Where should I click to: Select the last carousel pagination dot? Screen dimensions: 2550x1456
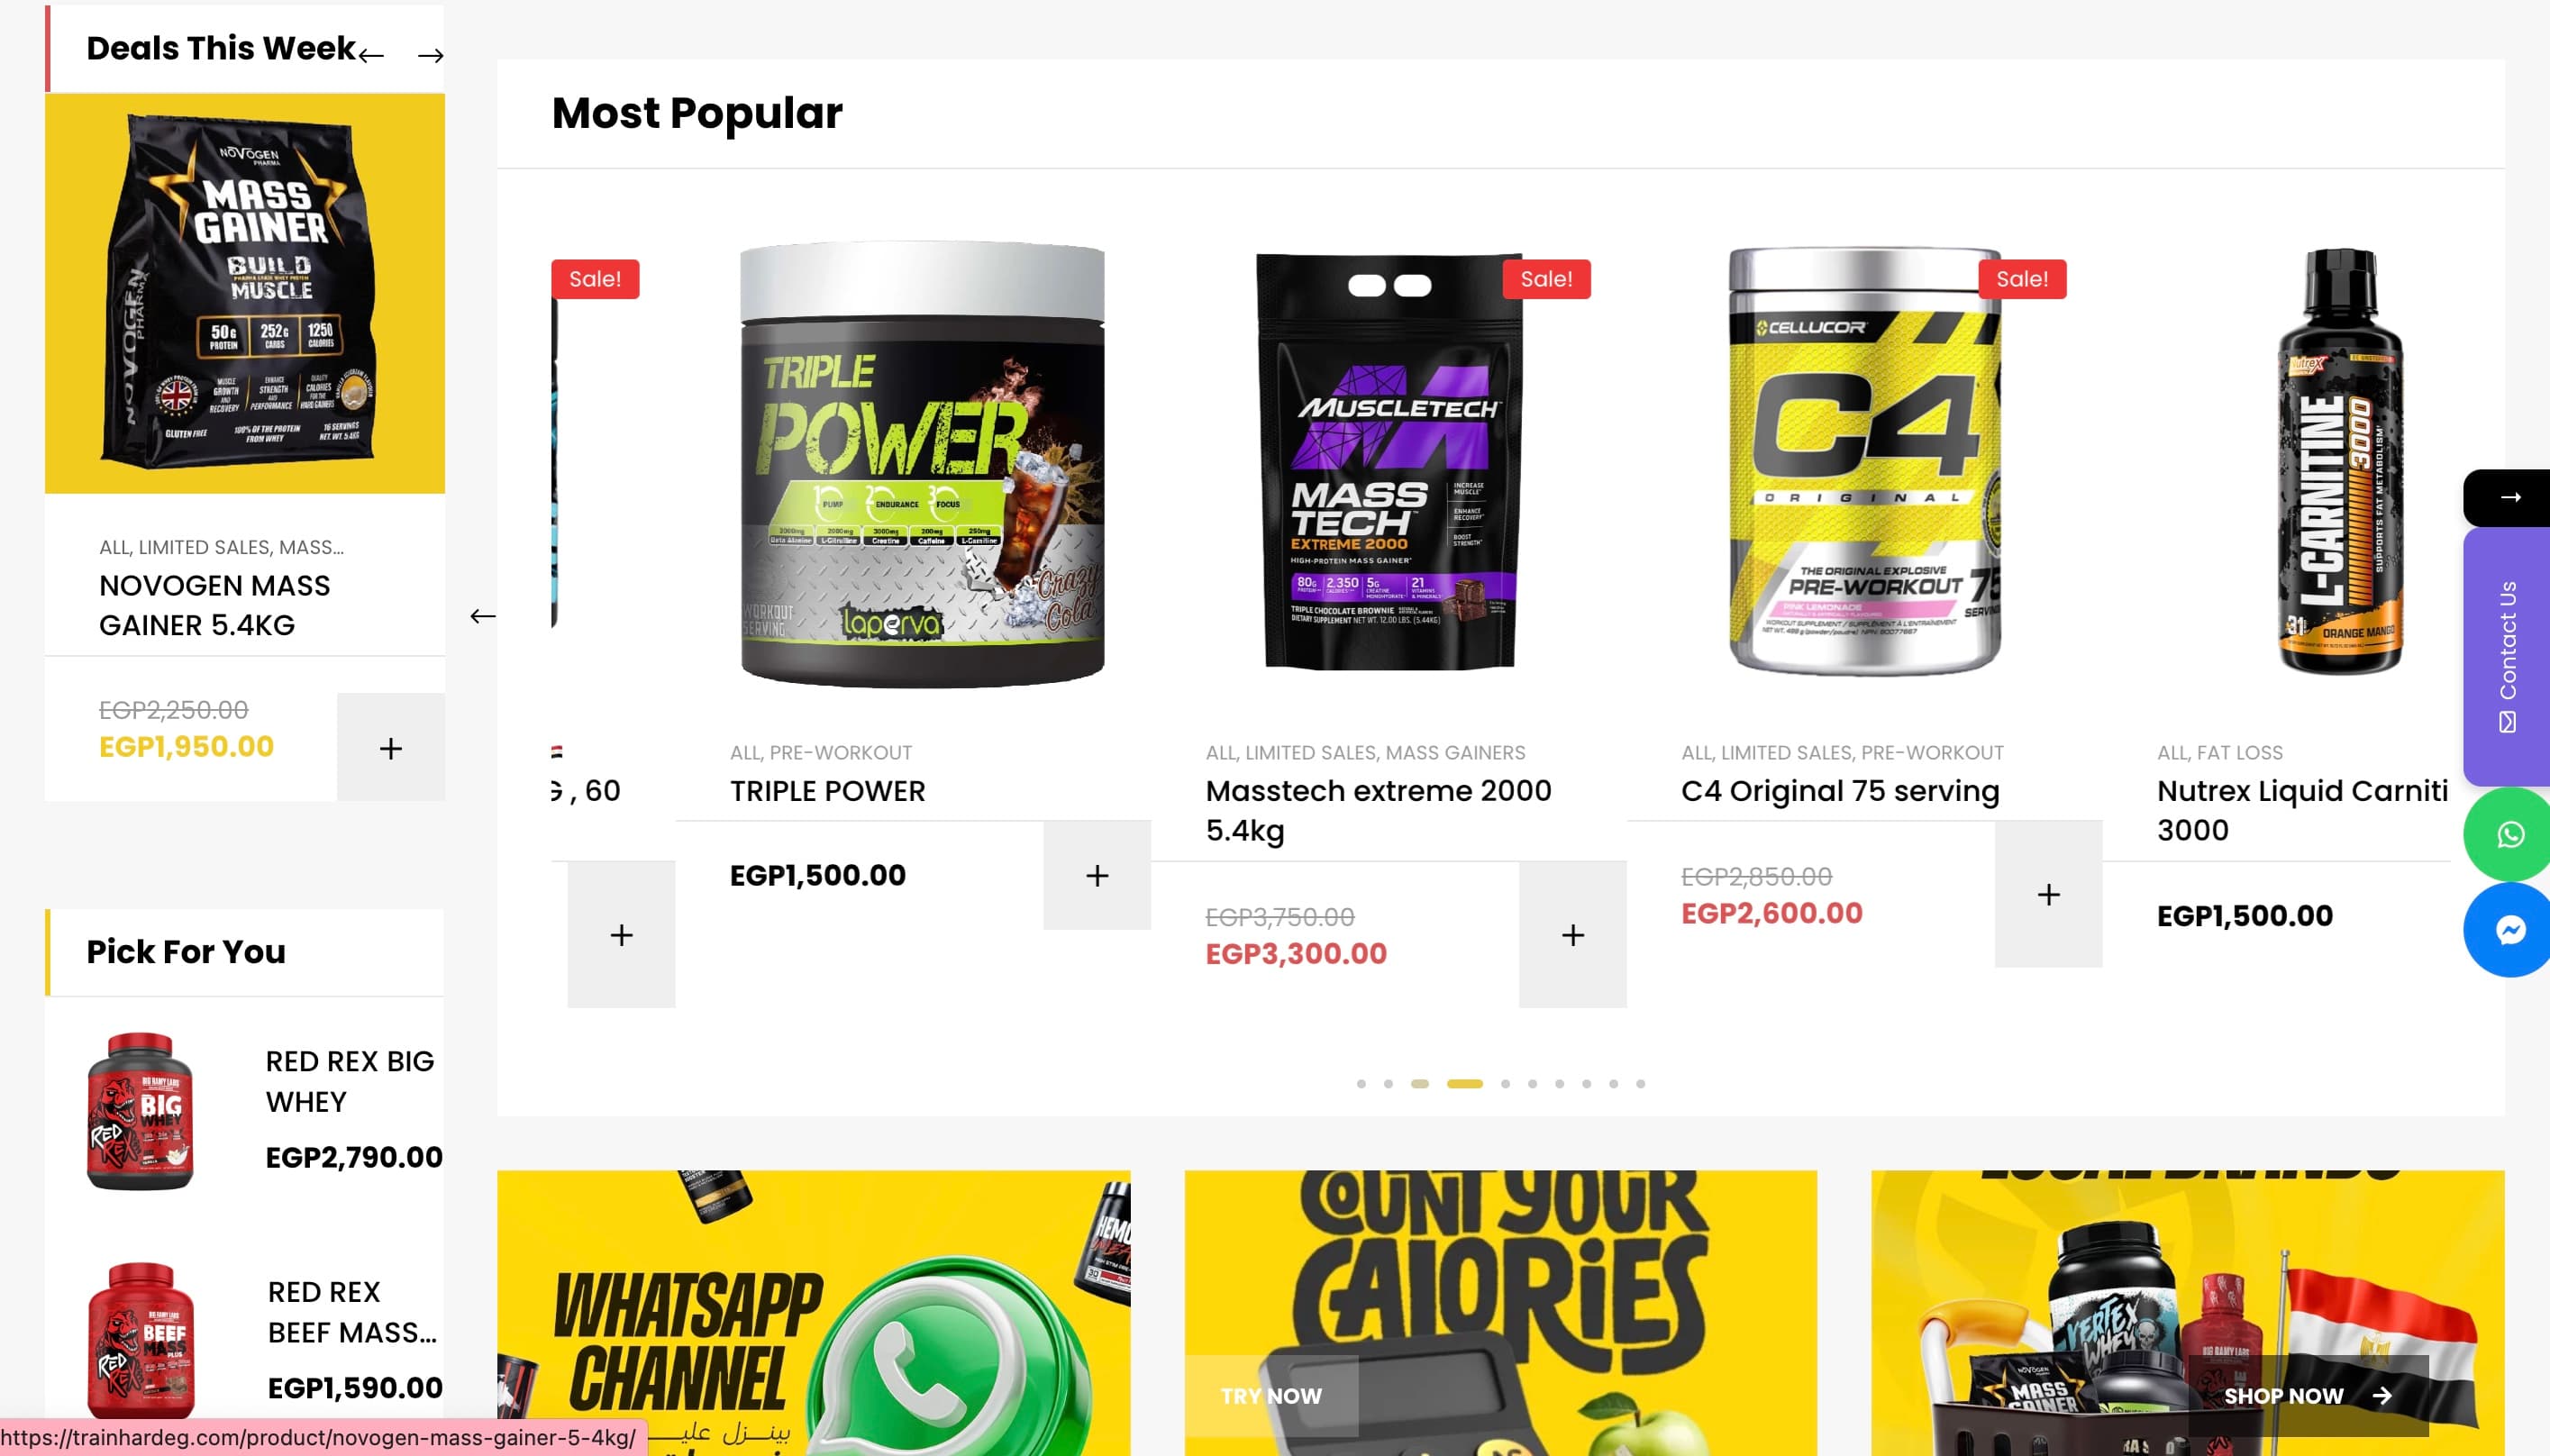pos(1640,1083)
